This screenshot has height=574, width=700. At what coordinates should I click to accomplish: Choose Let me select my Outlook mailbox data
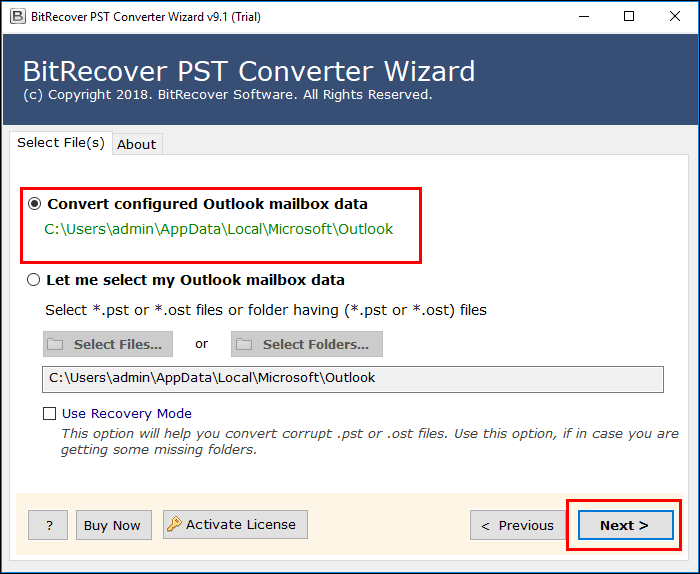tap(35, 280)
